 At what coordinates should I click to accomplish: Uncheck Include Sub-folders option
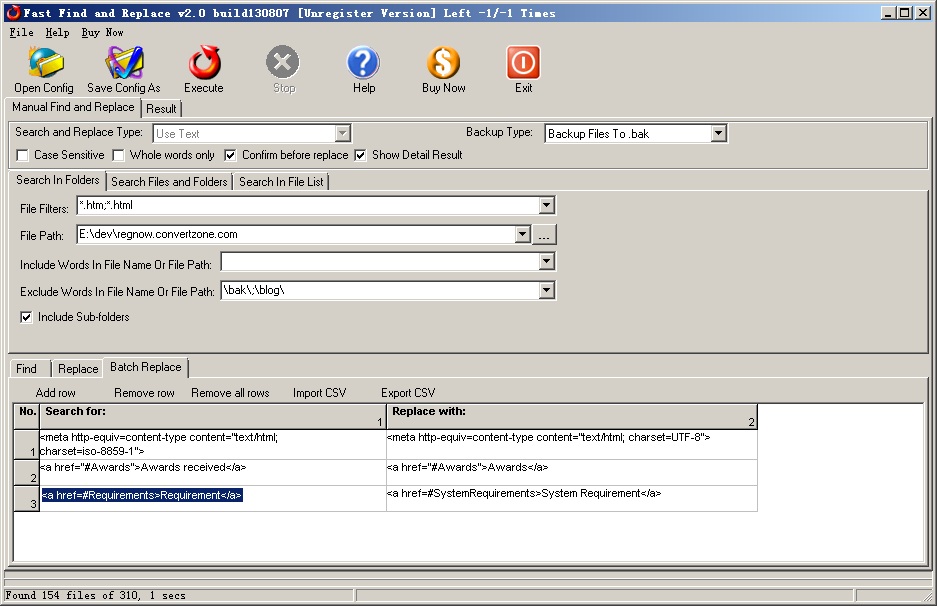pos(27,317)
